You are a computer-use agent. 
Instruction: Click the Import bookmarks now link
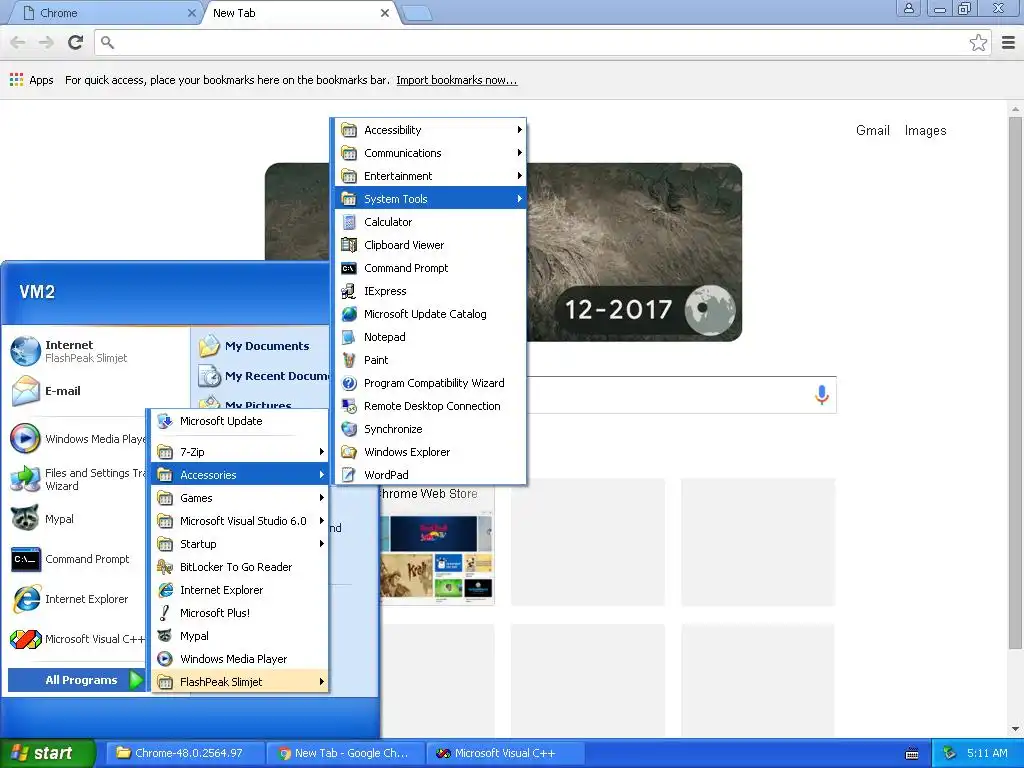click(x=456, y=80)
